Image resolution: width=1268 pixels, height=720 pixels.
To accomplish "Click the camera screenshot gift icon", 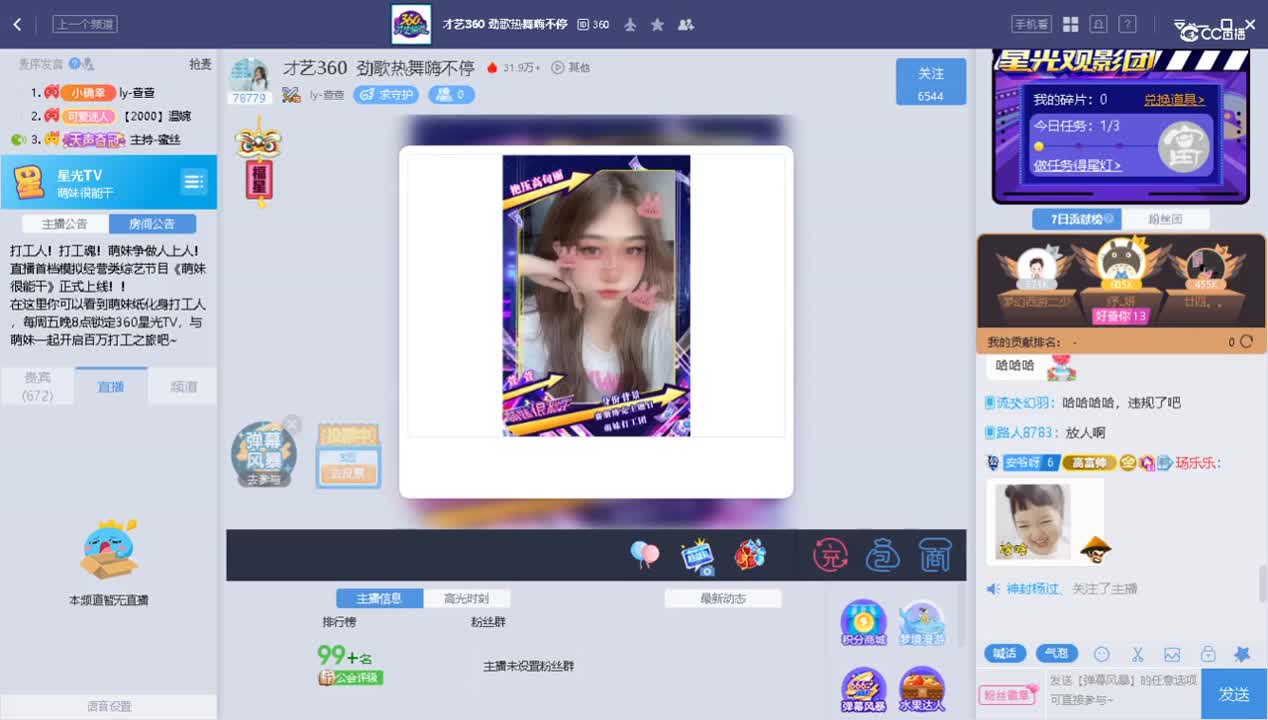I will [697, 556].
